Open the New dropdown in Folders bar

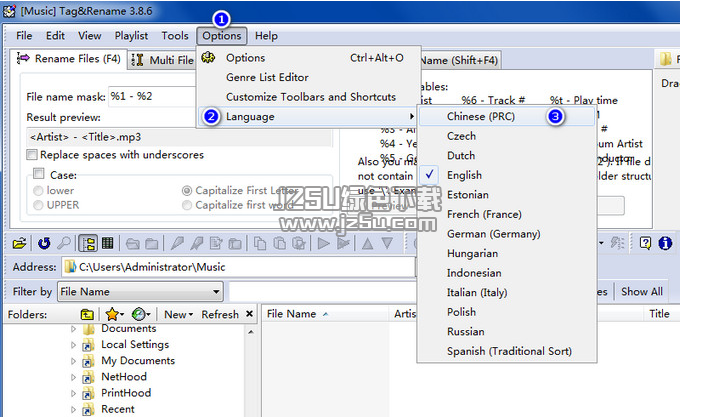pyautogui.click(x=178, y=314)
